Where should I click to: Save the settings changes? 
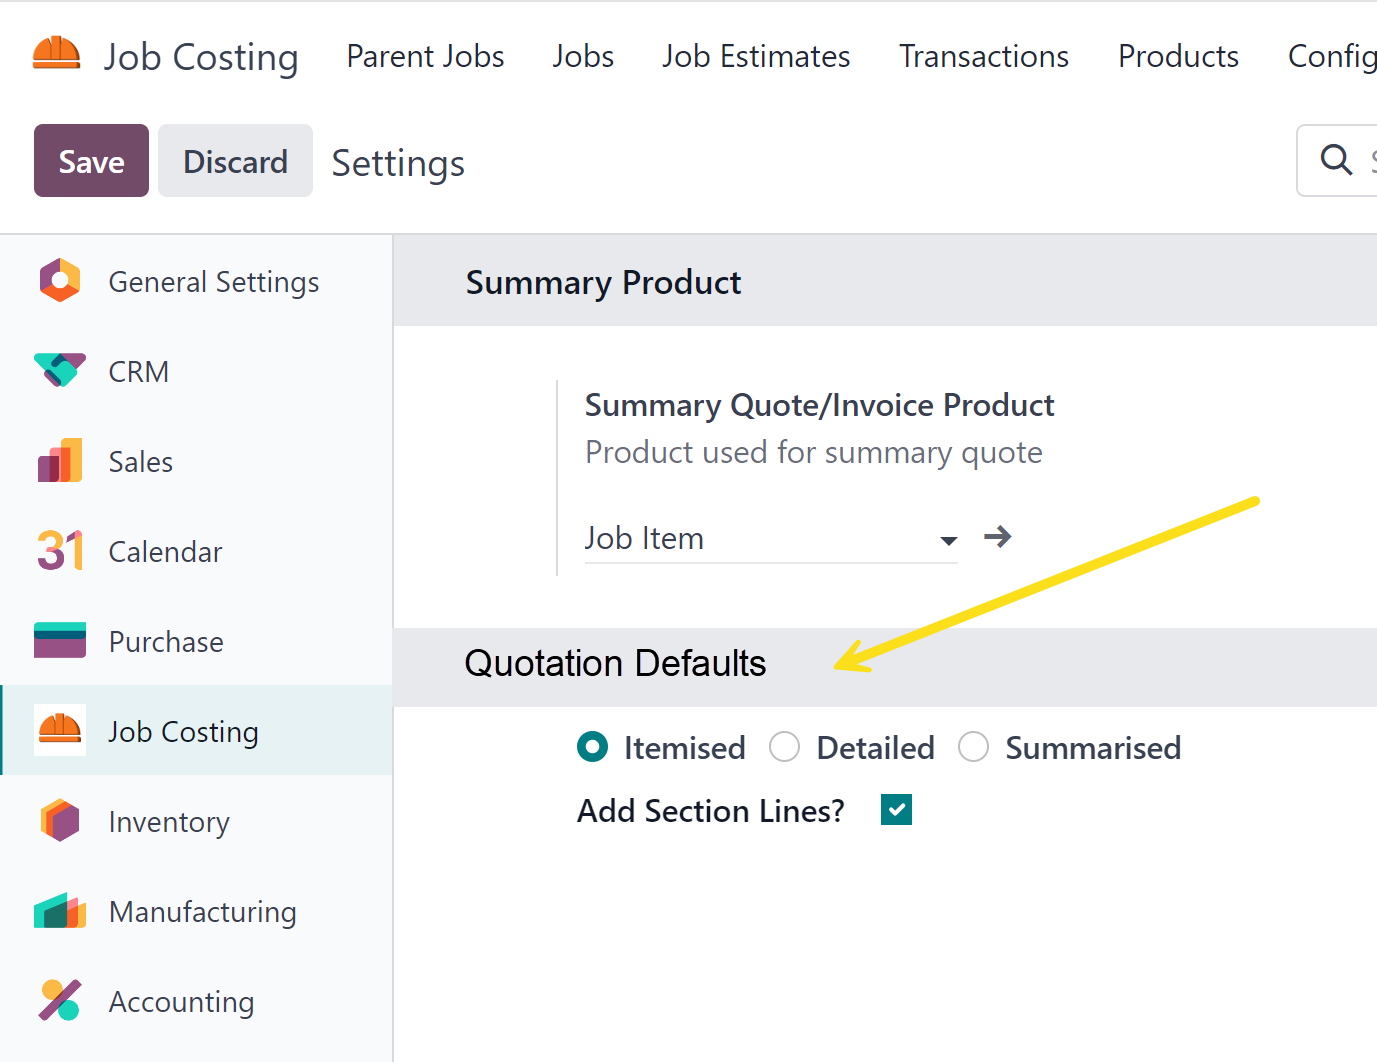91,161
